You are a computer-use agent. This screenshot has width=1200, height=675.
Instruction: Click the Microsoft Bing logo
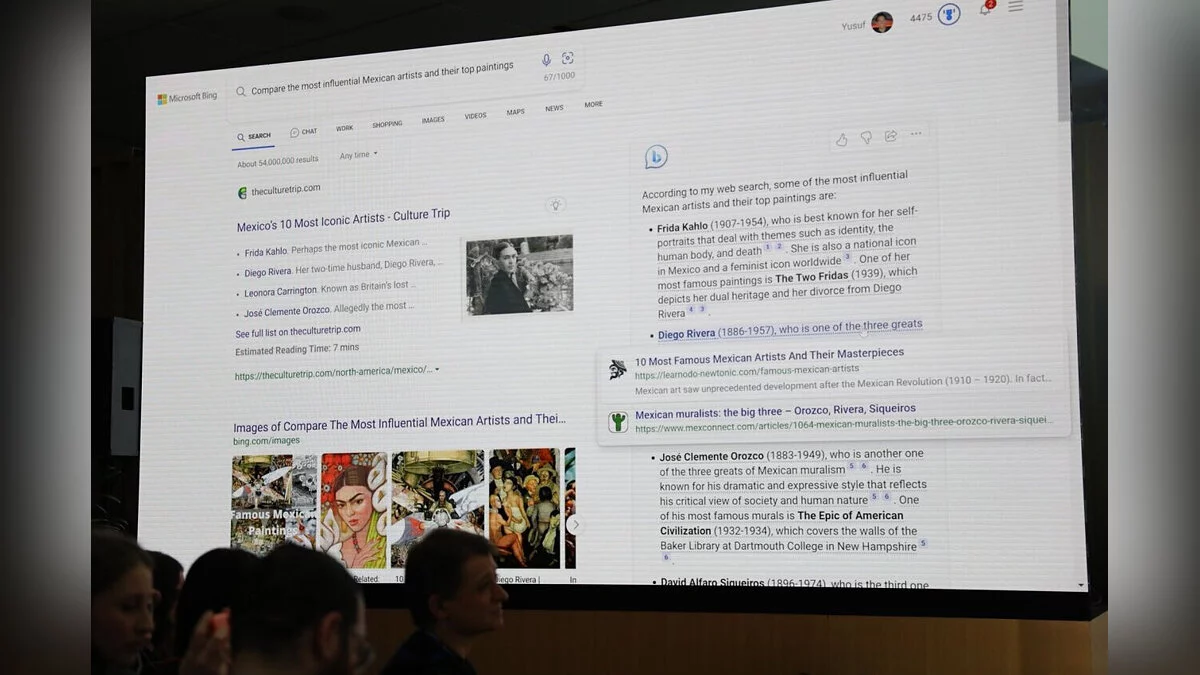(187, 98)
